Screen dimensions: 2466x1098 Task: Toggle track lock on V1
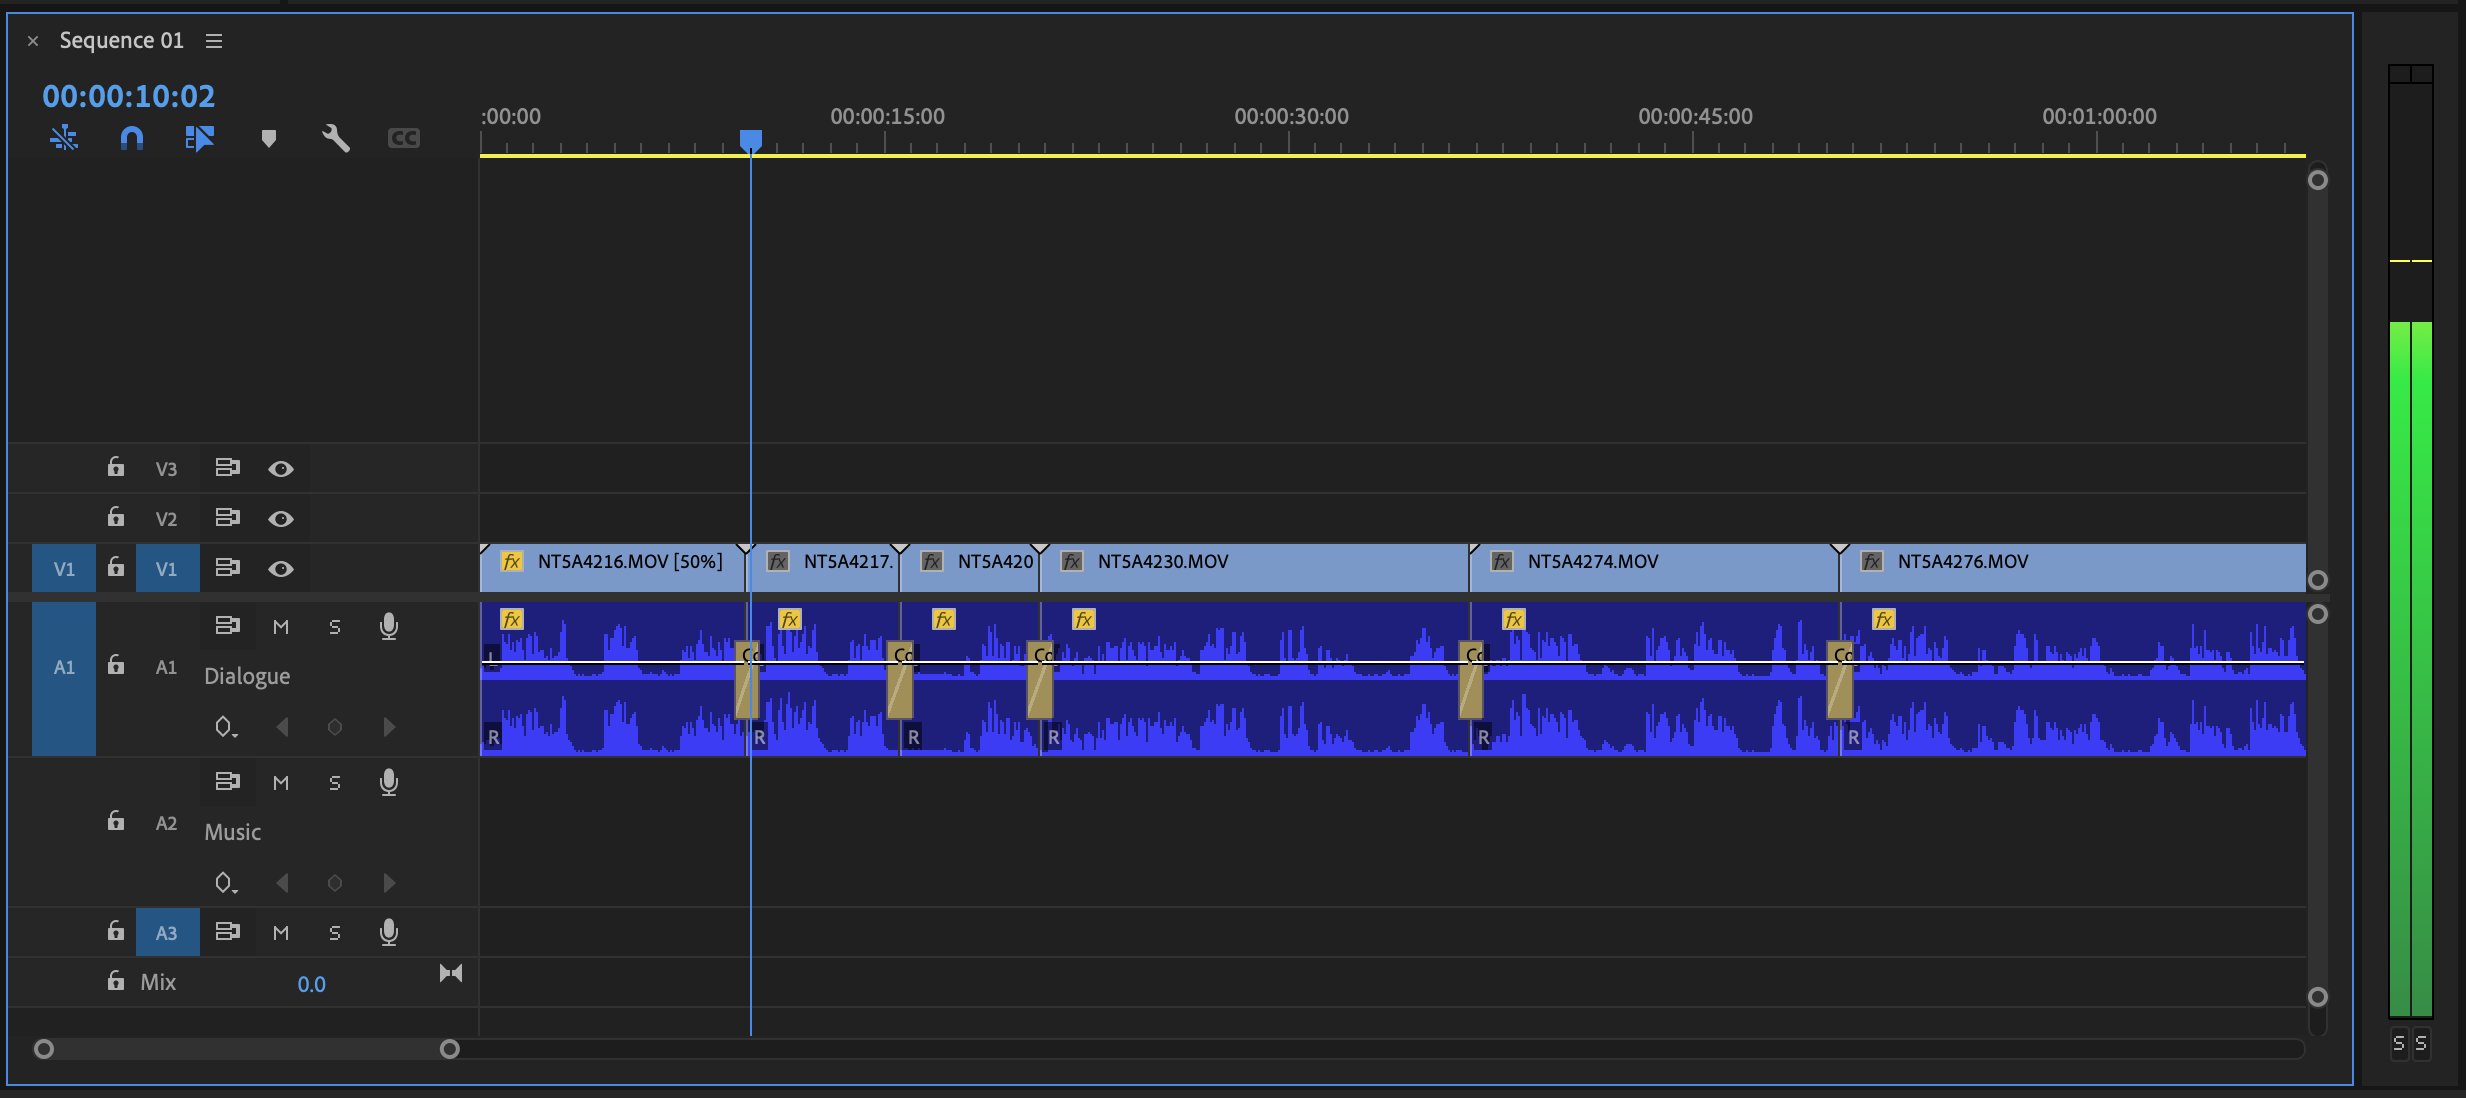116,567
